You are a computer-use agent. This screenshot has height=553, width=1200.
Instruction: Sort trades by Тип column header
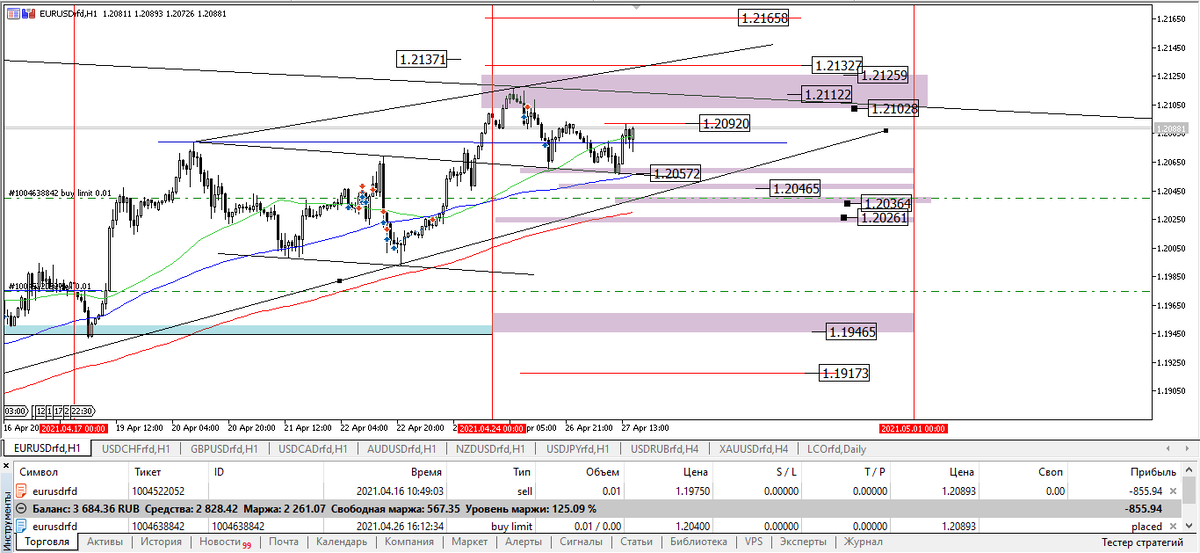[492, 471]
